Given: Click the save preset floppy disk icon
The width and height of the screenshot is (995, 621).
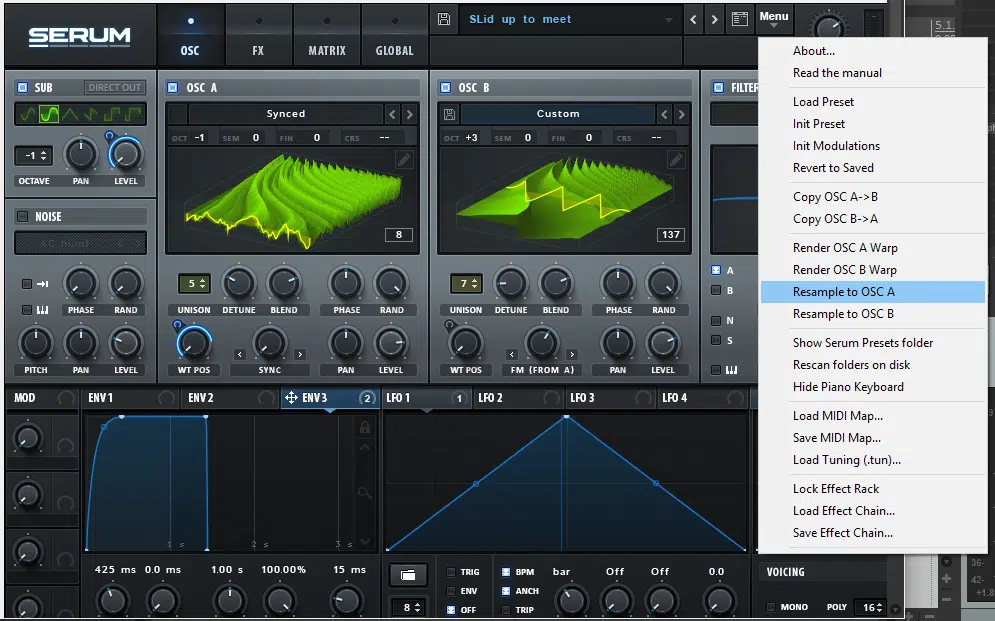Looking at the screenshot, I should pyautogui.click(x=444, y=19).
